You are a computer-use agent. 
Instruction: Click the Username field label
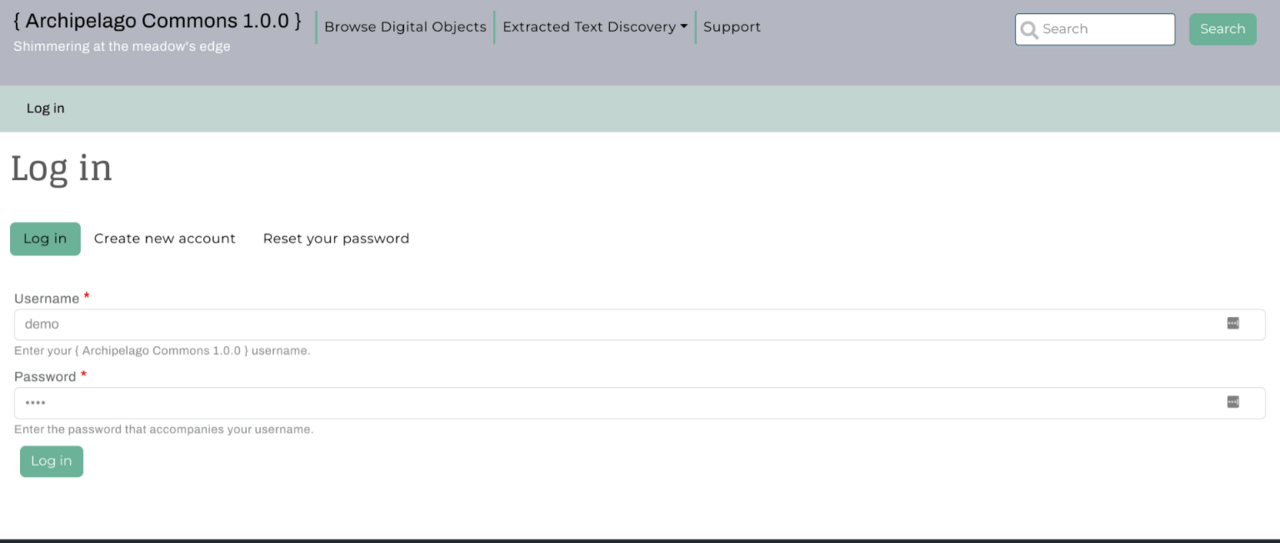point(46,299)
